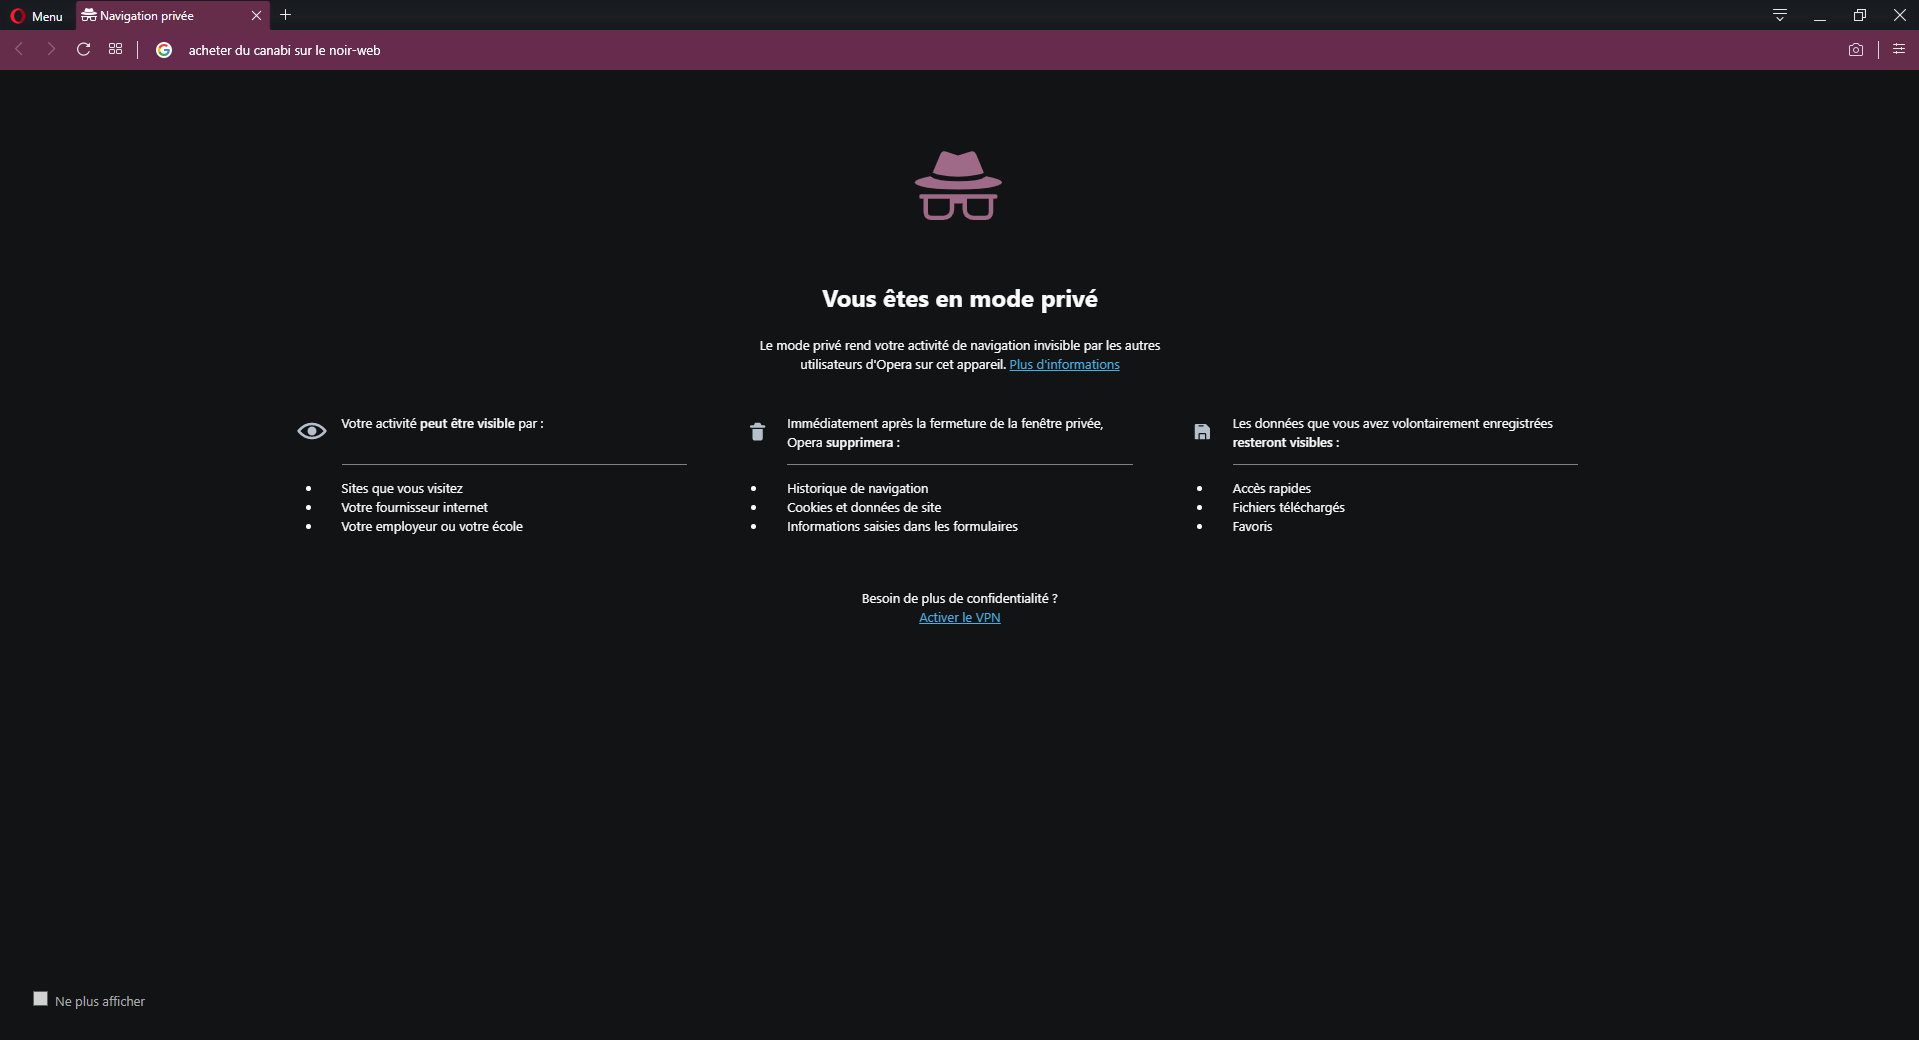Click the text Cookies et données de site
Image resolution: width=1919 pixels, height=1040 pixels.
[864, 508]
